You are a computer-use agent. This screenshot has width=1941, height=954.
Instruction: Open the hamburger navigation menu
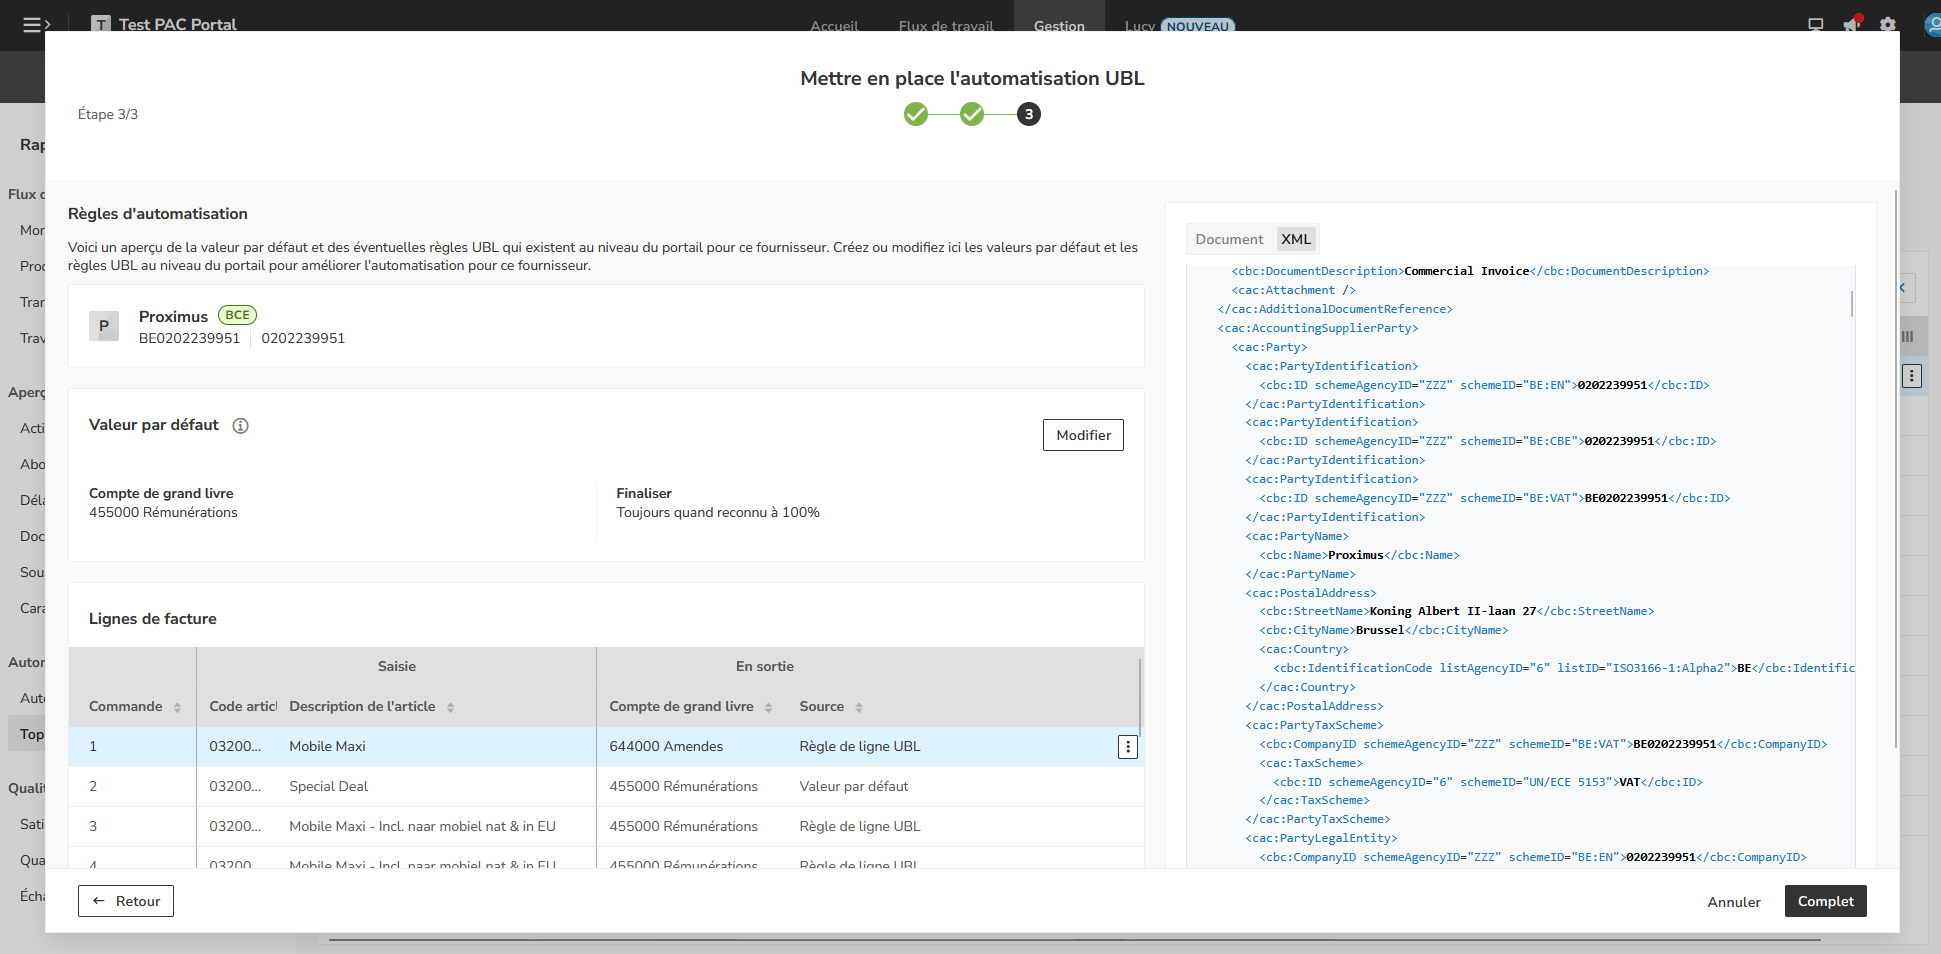point(36,25)
